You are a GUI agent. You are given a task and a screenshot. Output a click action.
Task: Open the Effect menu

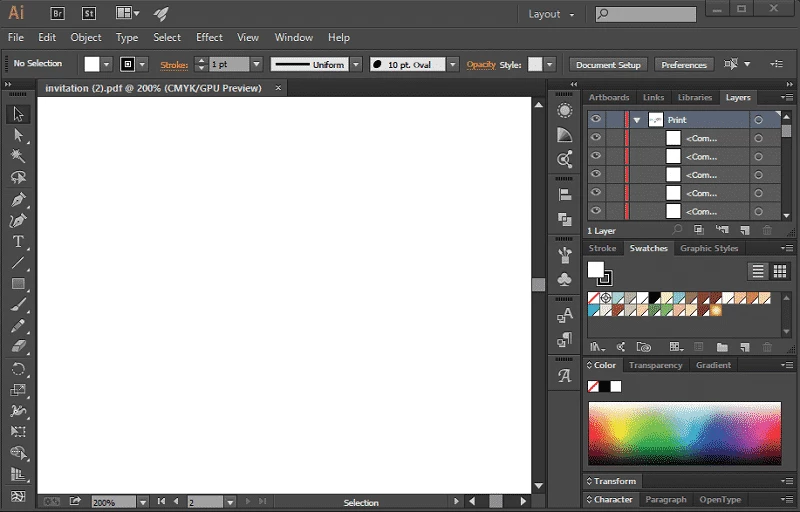pyautogui.click(x=209, y=38)
